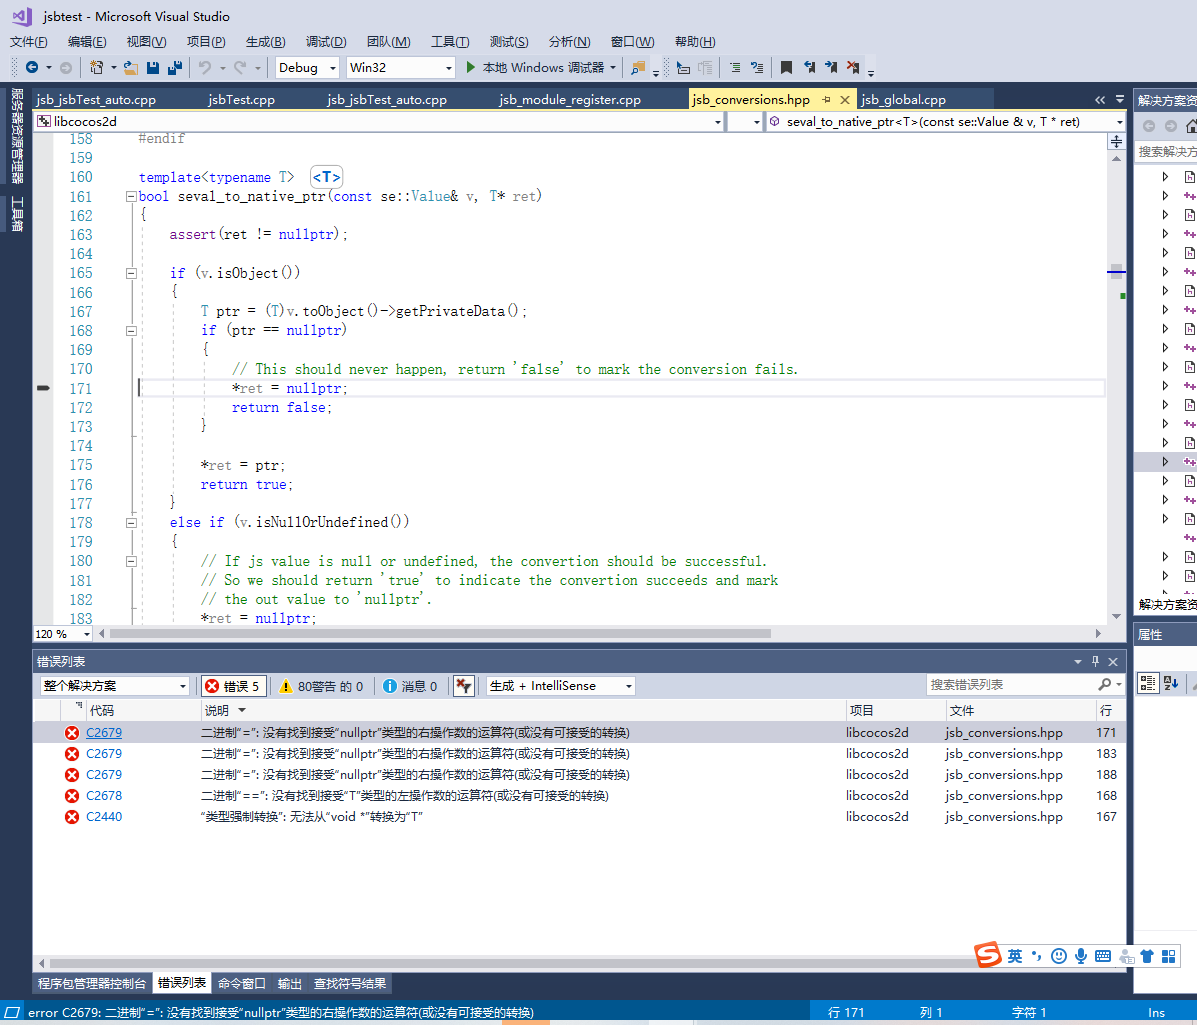The width and height of the screenshot is (1197, 1025).
Task: Open the libcocos2d scope dropdown
Action: click(x=378, y=121)
